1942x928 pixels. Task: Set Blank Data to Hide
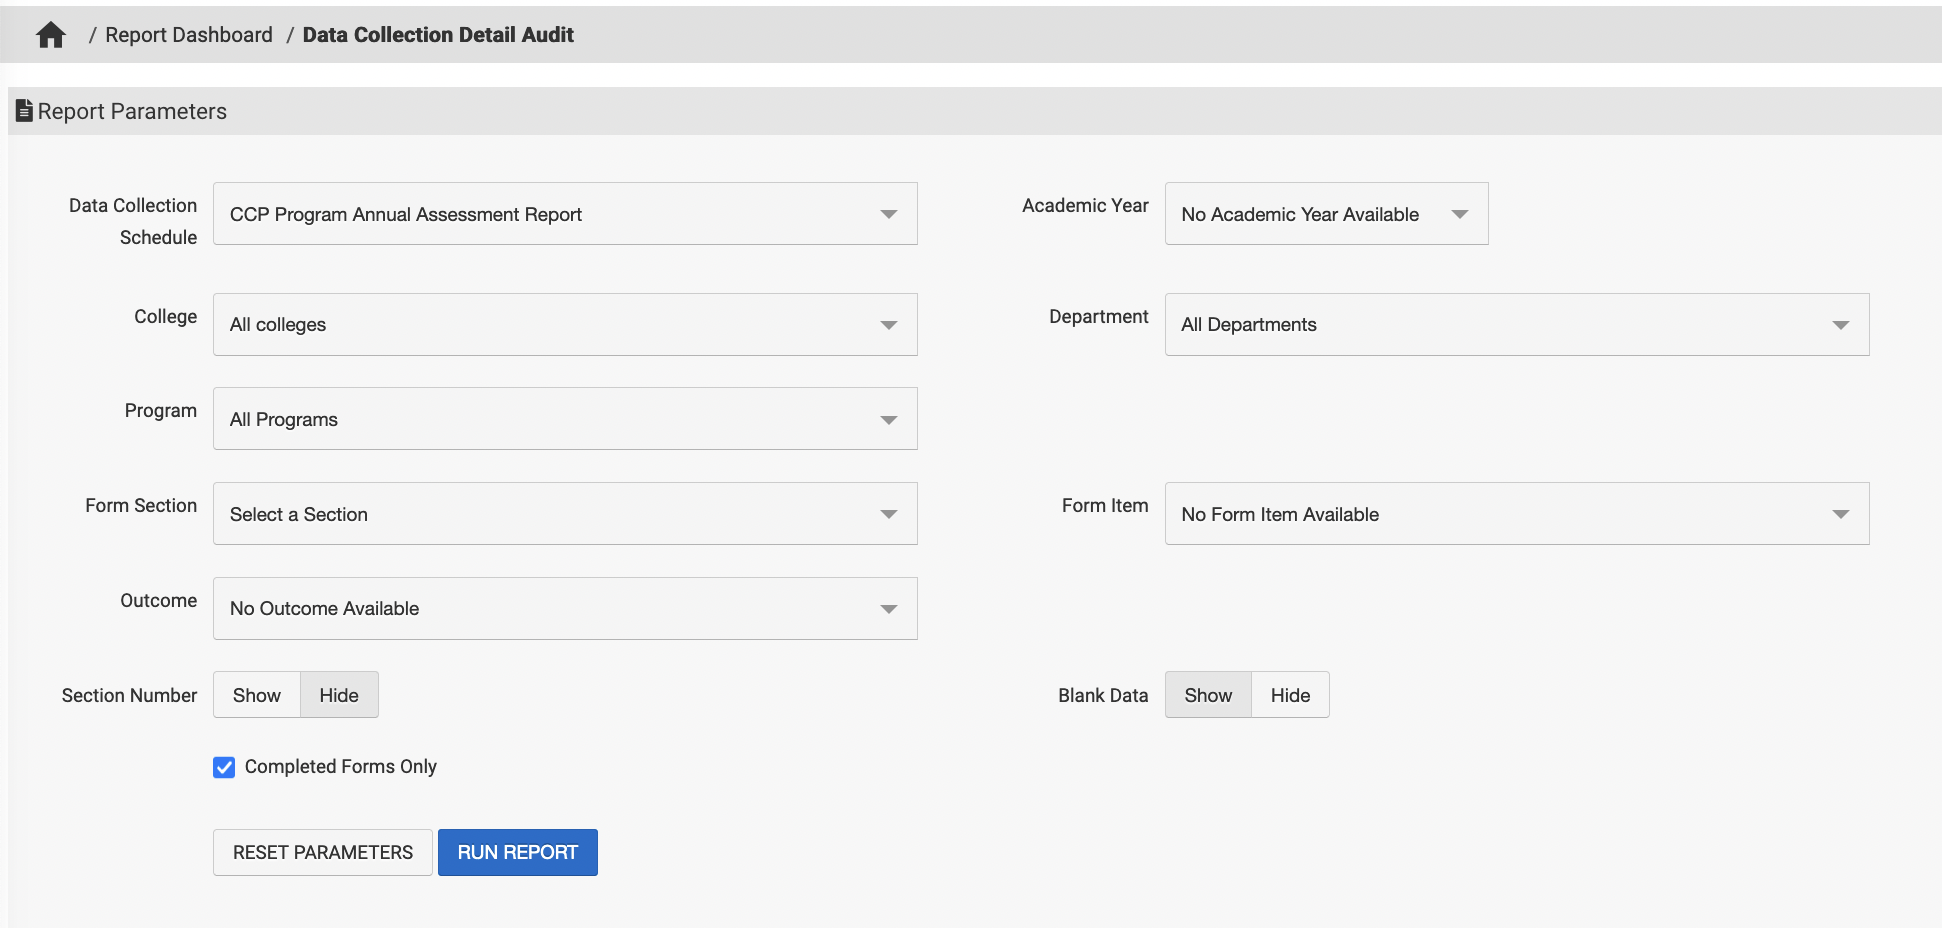tap(1290, 695)
